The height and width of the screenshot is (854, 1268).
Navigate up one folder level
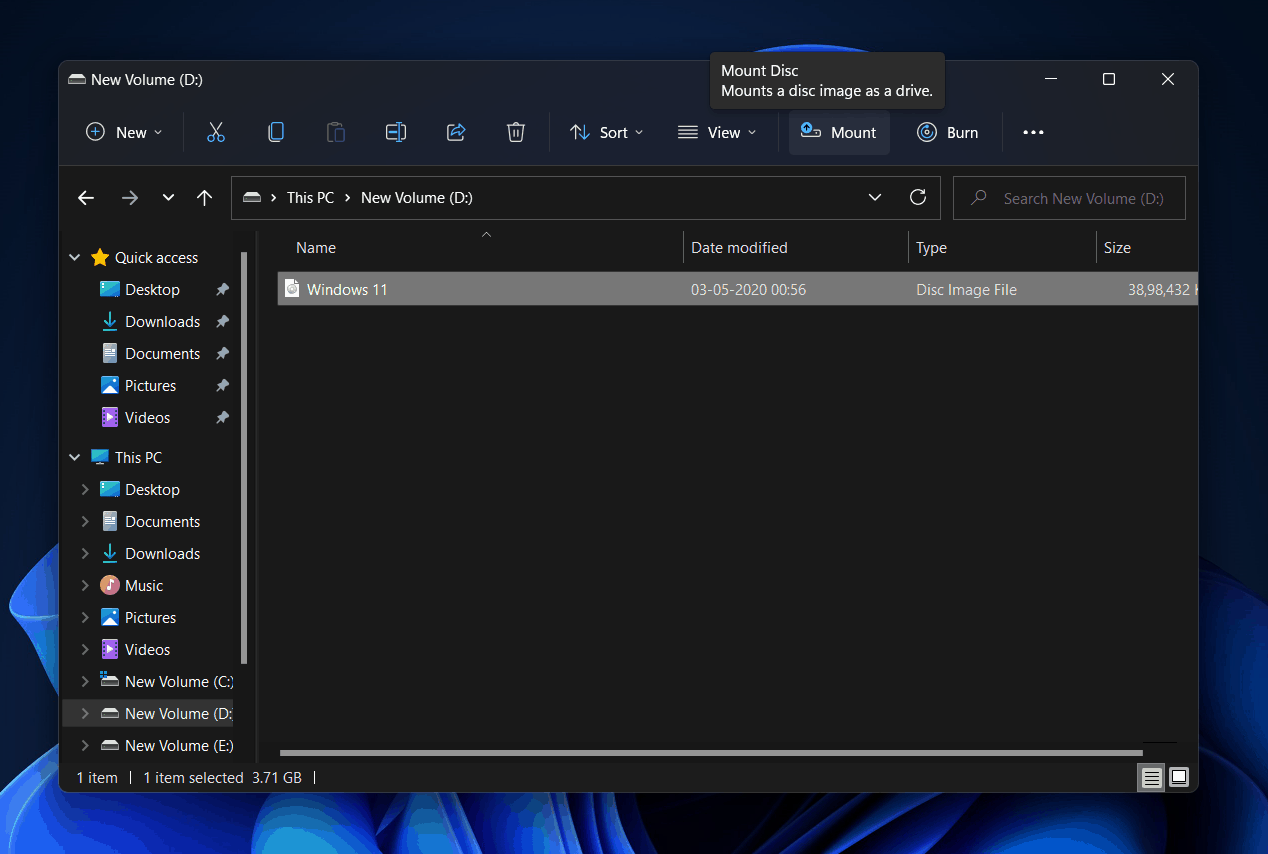click(204, 197)
